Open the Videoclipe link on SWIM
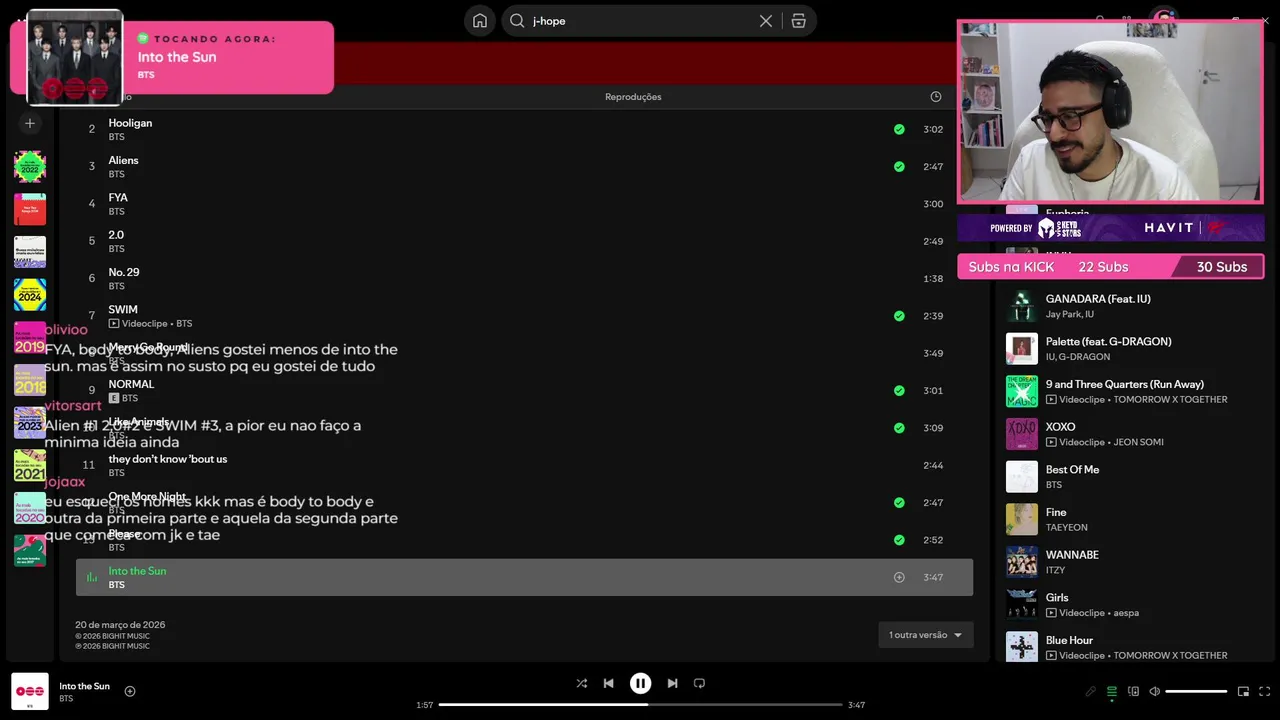This screenshot has width=1280, height=720. 144,324
